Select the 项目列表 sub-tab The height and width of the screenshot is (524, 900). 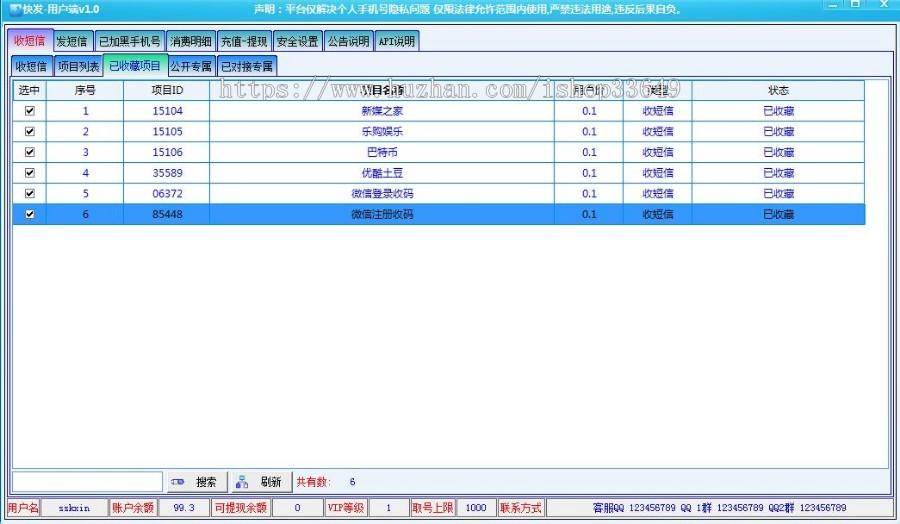pyautogui.click(x=77, y=67)
